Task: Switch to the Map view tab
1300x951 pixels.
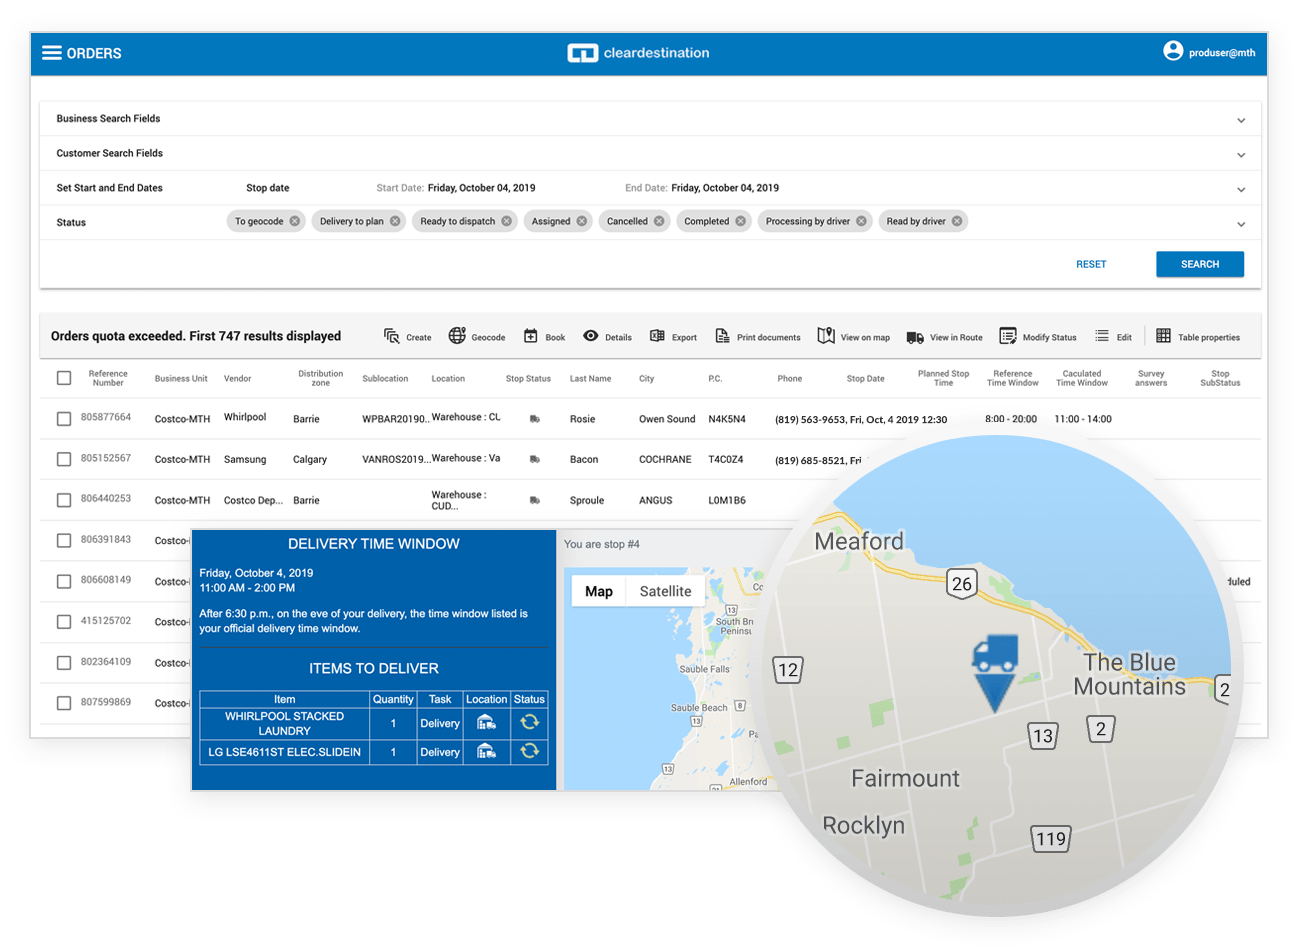Action: click(x=599, y=591)
